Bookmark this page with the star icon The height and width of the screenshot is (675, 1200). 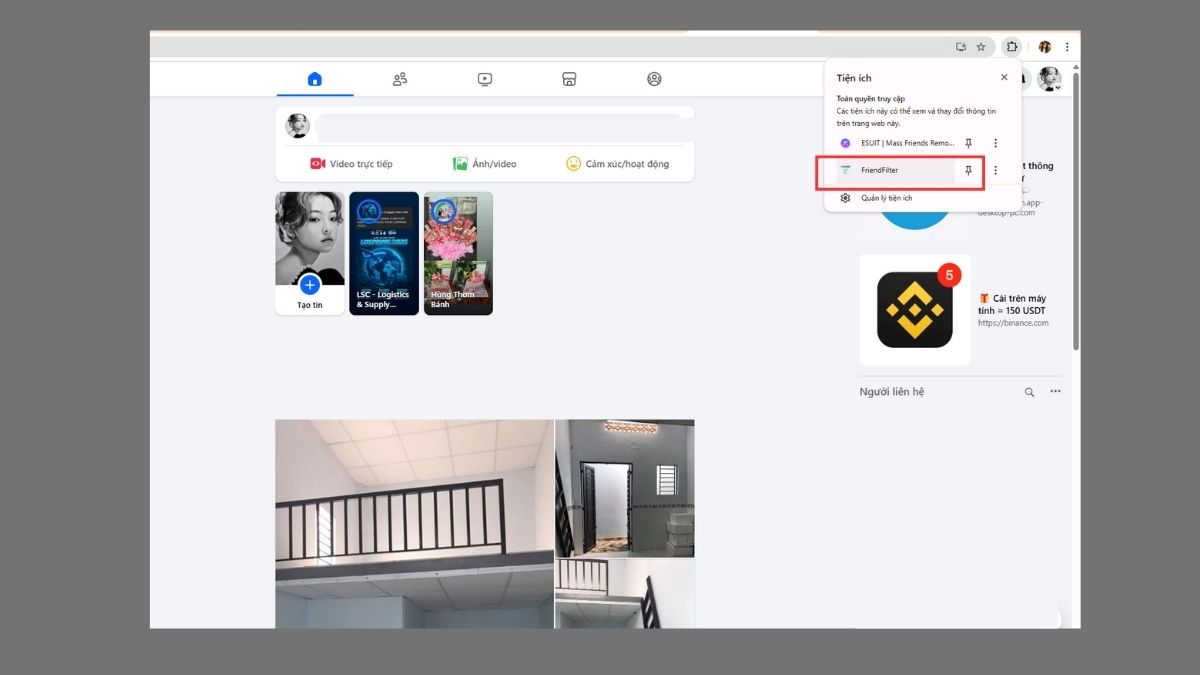click(981, 47)
